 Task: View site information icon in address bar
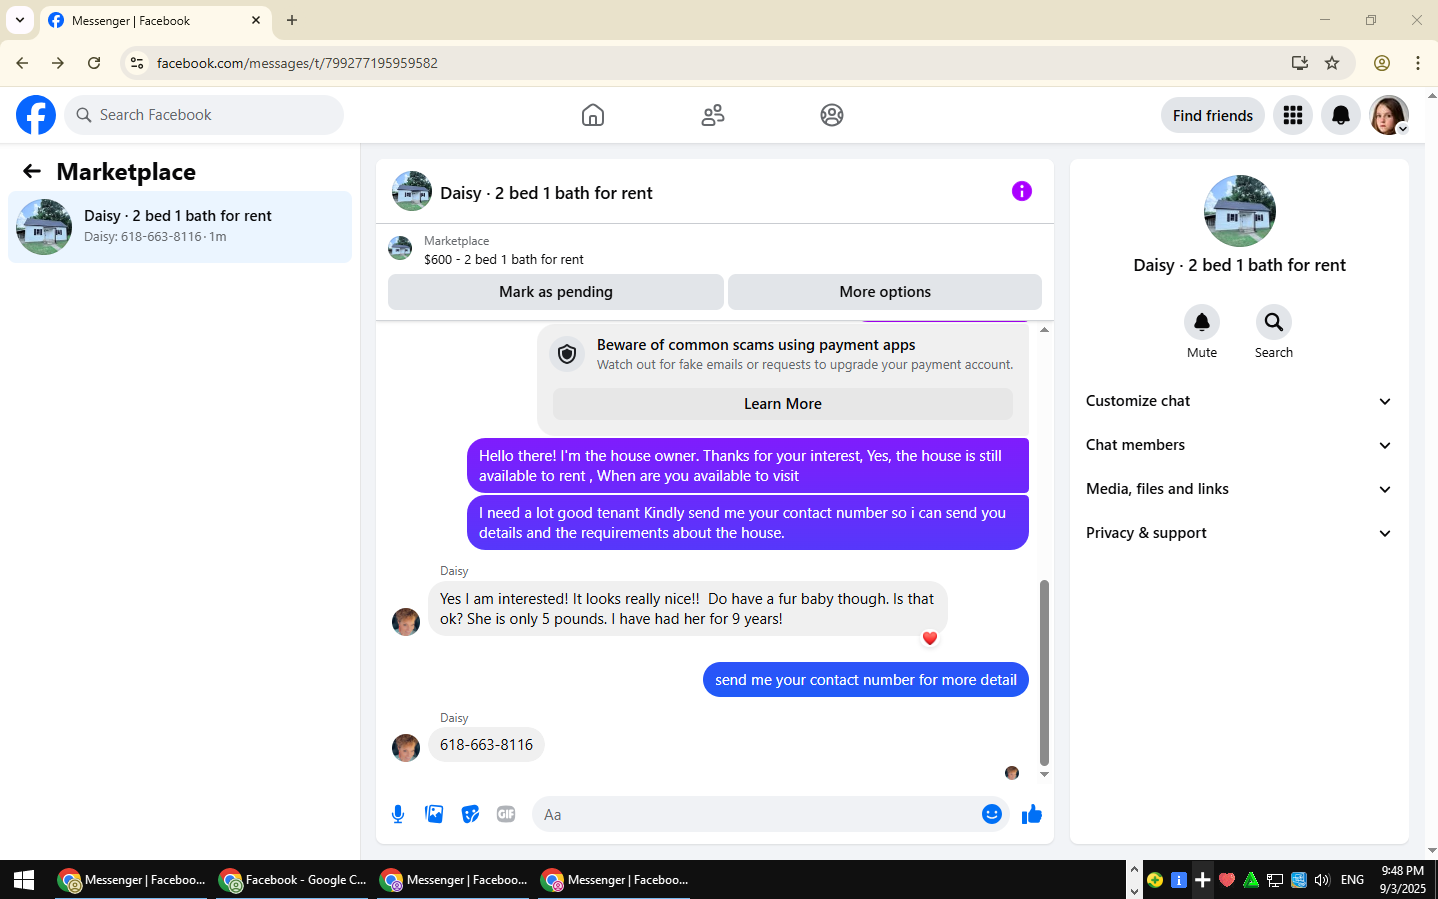tap(137, 63)
